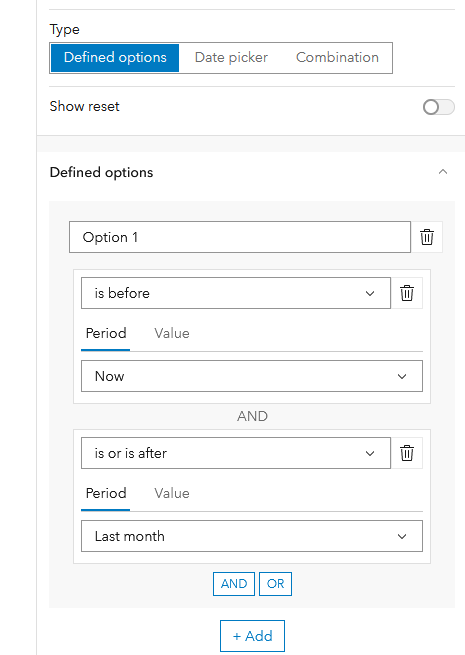Delete Option 1 with trash icon
Screen dimensions: 465x655
coord(427,237)
